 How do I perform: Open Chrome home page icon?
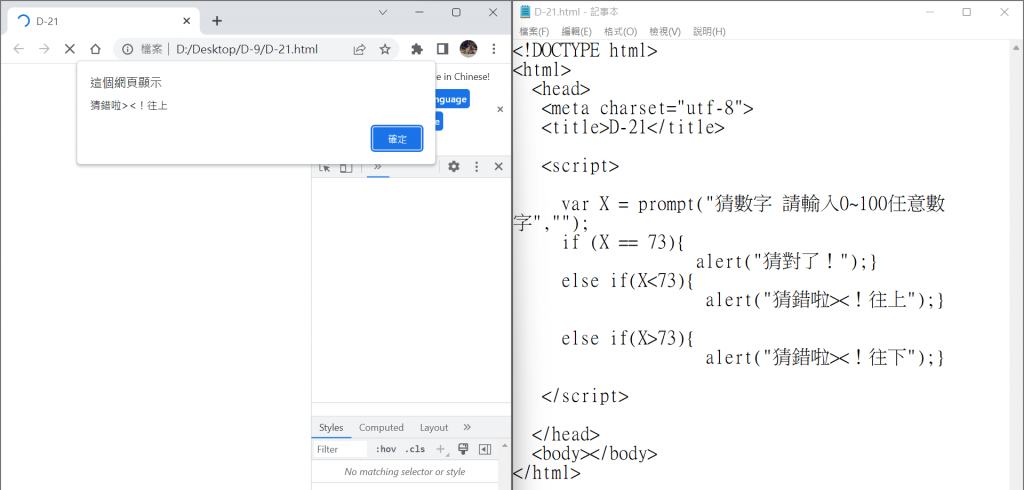click(x=95, y=49)
